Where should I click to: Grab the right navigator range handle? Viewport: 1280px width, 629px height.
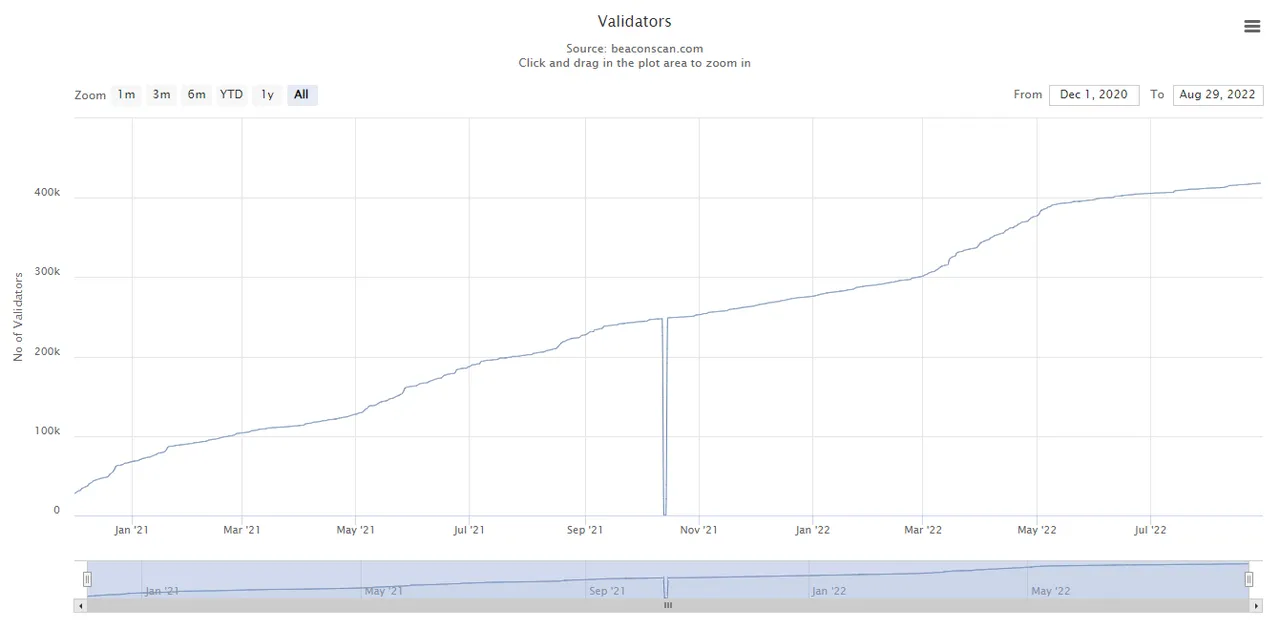click(1248, 579)
